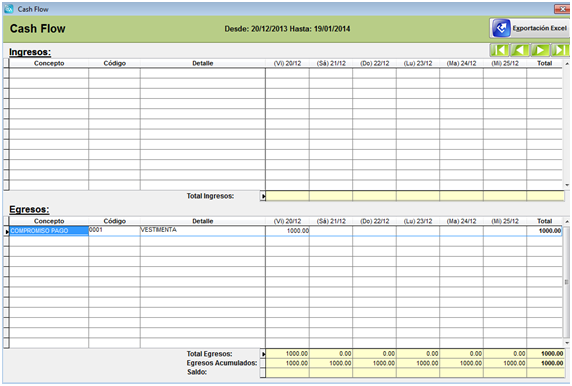Screen dimensions: 572x386
Task: Click Ingresos Detalle column header
Action: pyautogui.click(x=202, y=63)
